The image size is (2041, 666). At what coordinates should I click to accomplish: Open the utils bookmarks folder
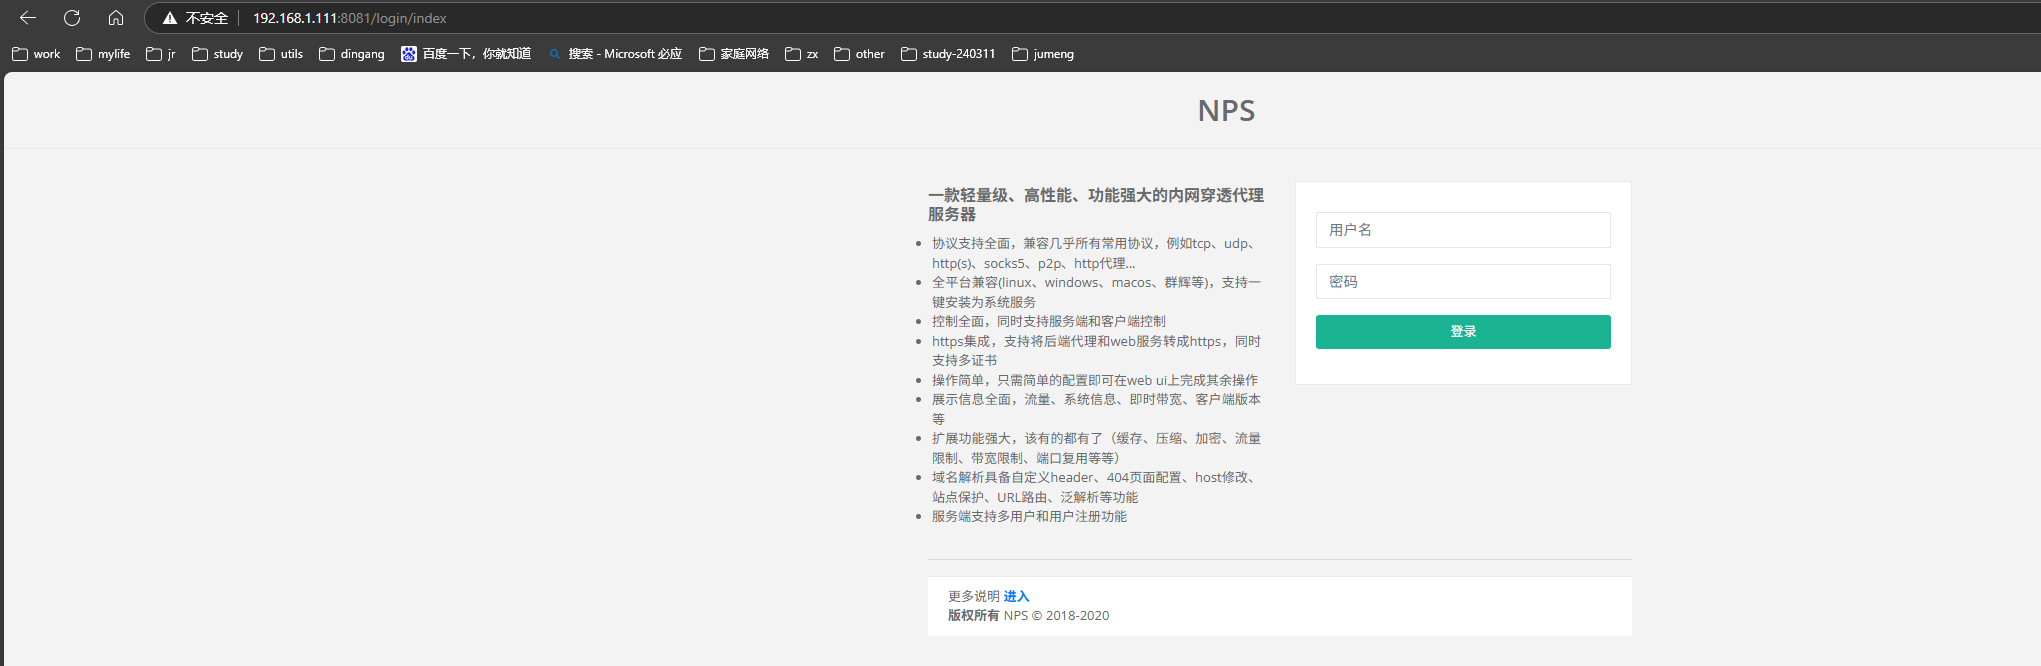281,54
